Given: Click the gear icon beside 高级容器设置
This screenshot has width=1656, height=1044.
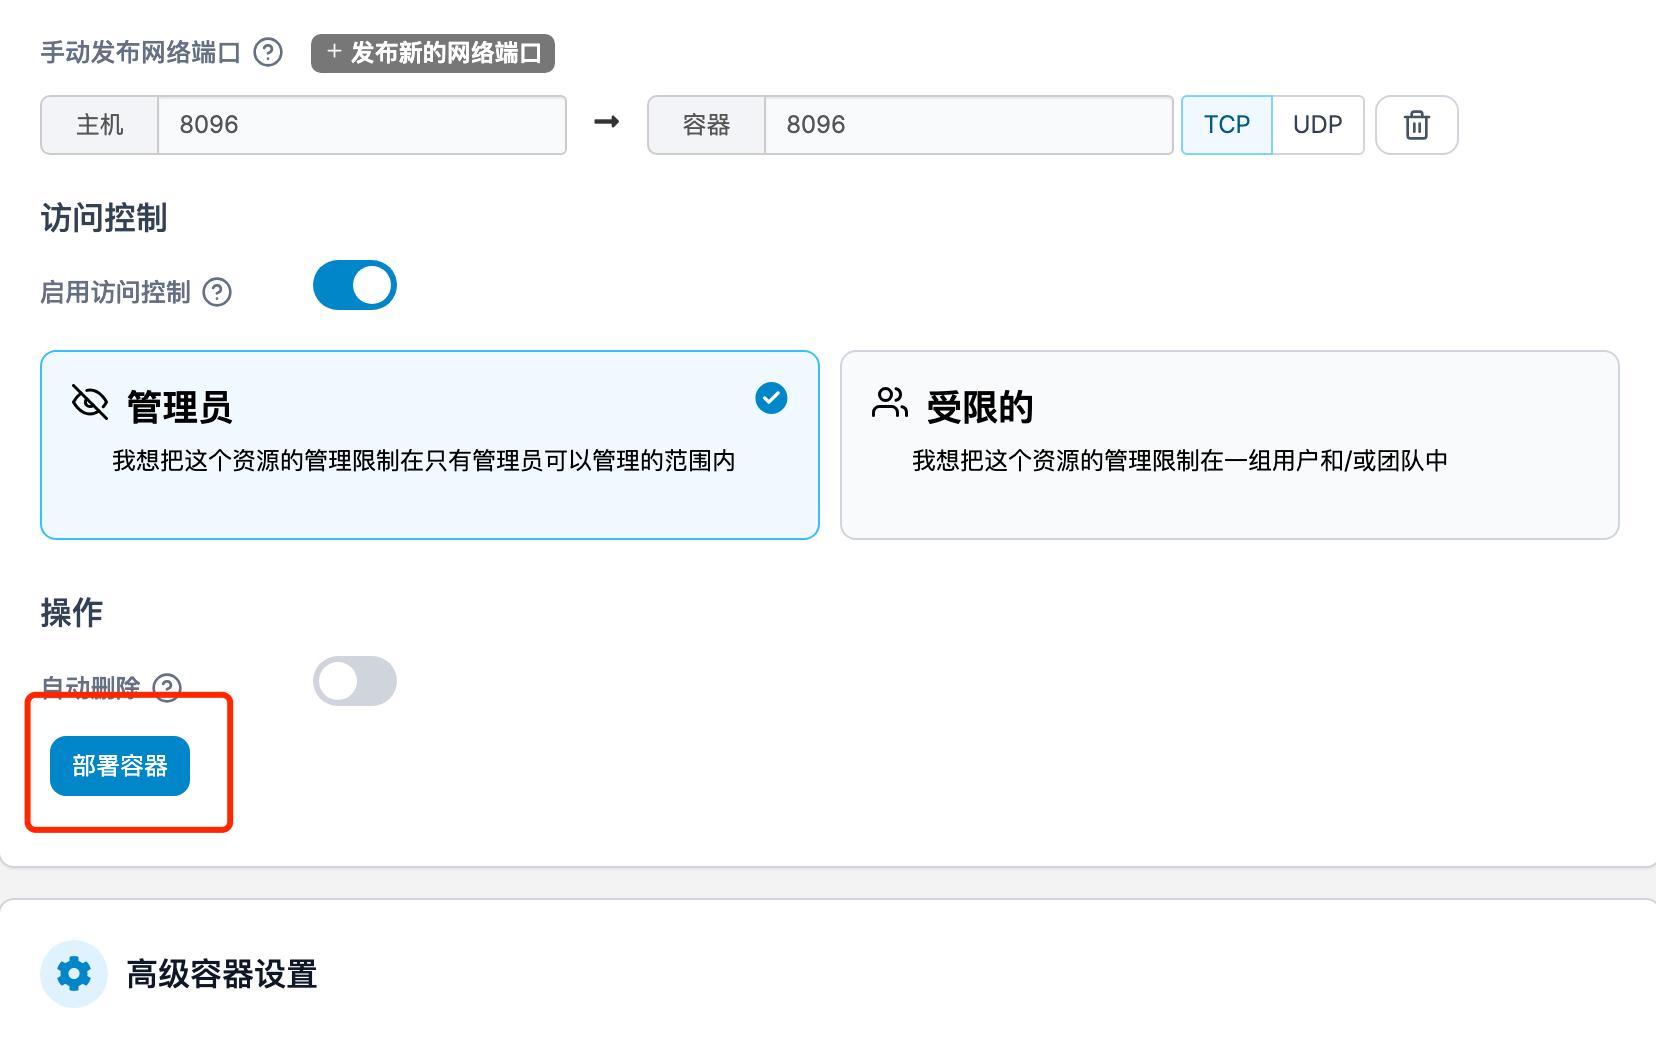Looking at the screenshot, I should click(73, 973).
